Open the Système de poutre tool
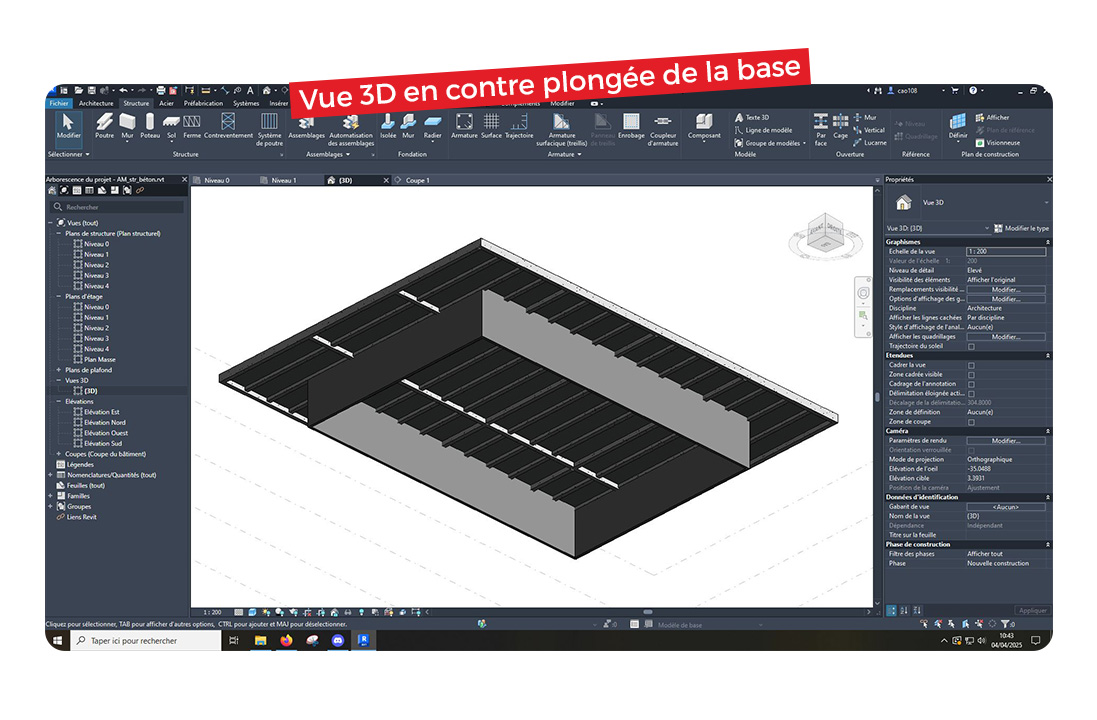This screenshot has height=720, width=1097. pos(269,129)
